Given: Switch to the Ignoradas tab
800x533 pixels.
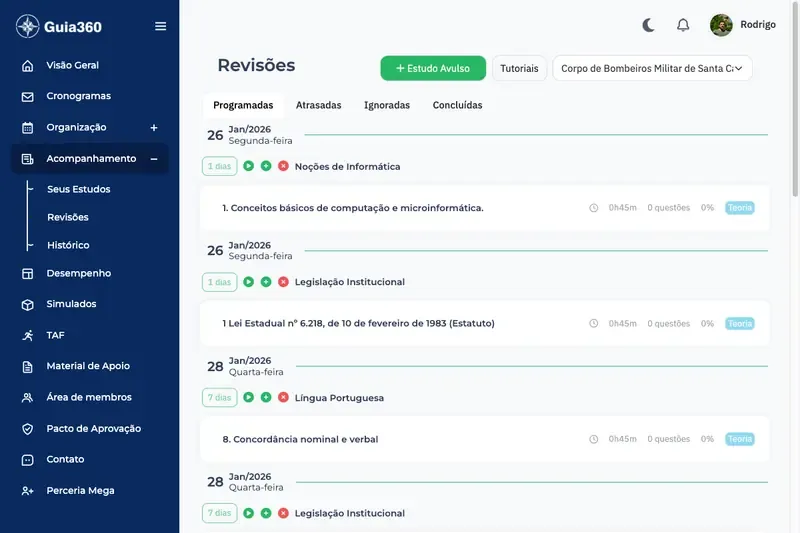Looking at the screenshot, I should (387, 105).
